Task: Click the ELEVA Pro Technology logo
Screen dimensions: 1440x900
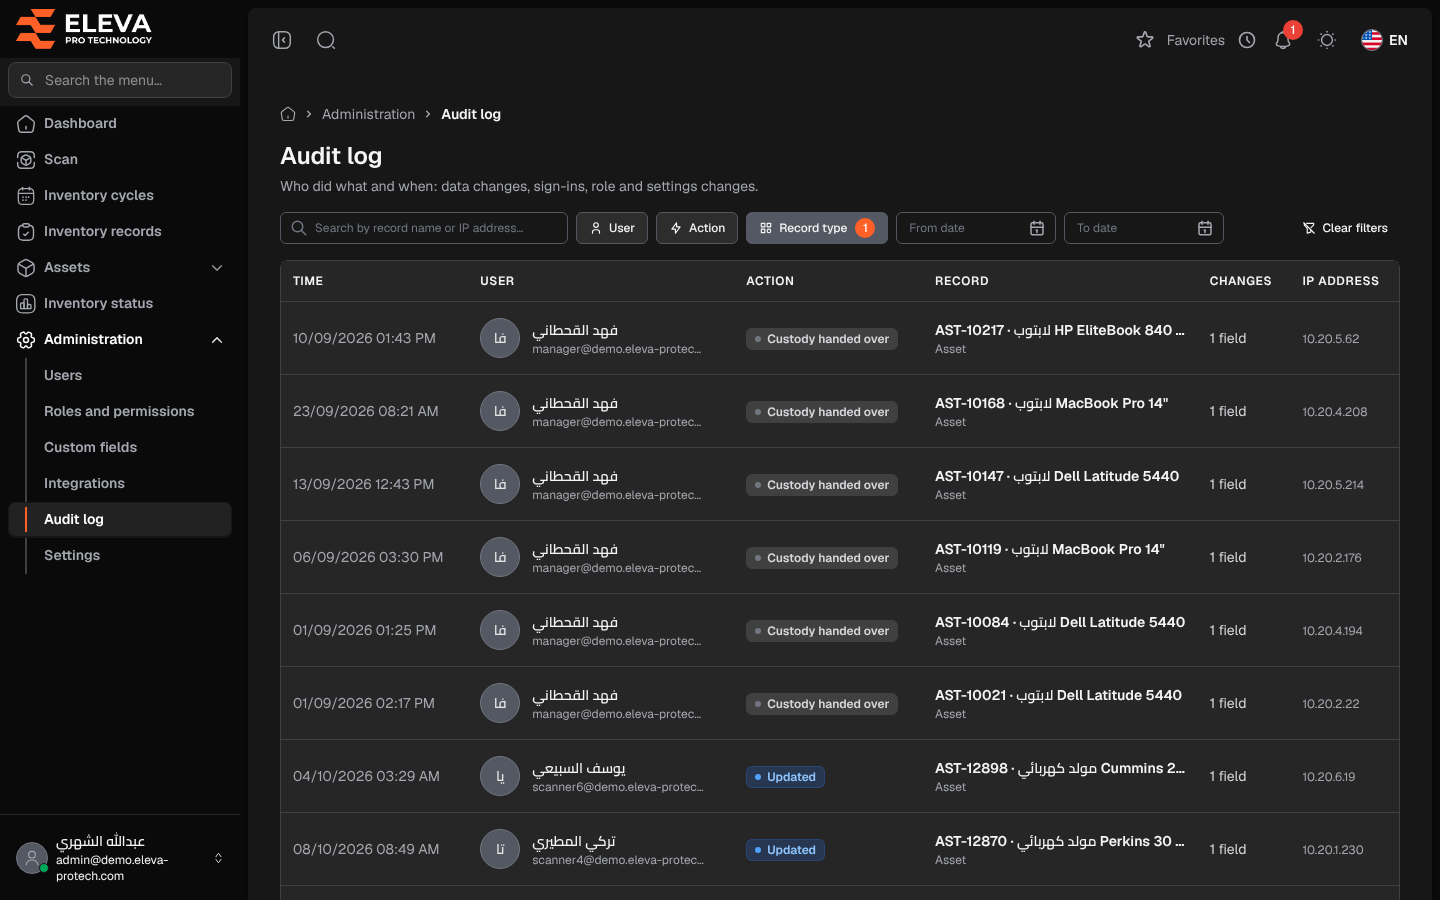Action: (x=84, y=28)
